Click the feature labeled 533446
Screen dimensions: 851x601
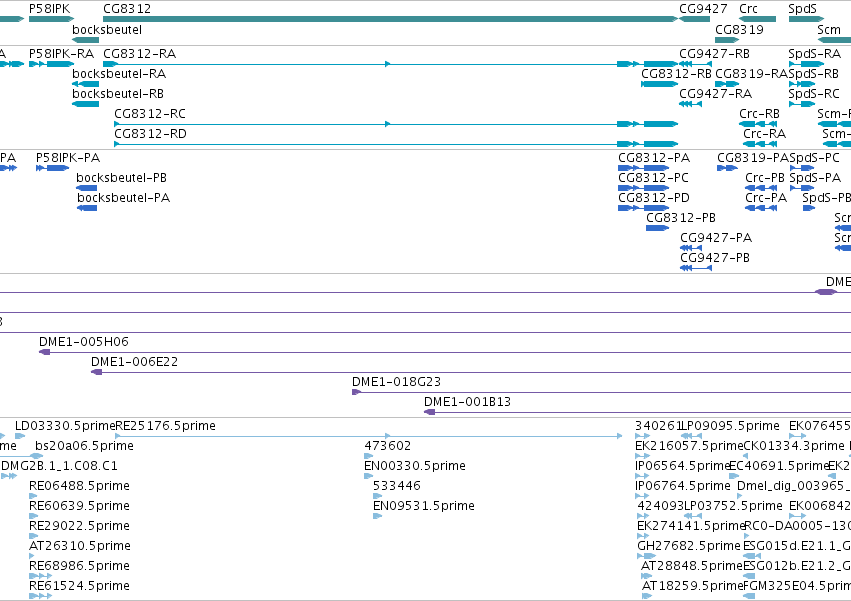click(397, 486)
